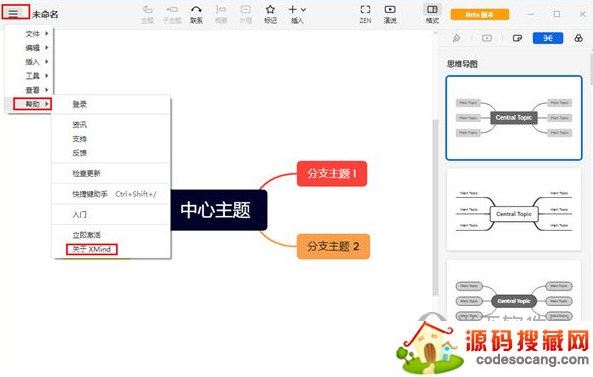Pick the white outlined Central Topic thumbnail
The image size is (593, 377).
pos(514,209)
